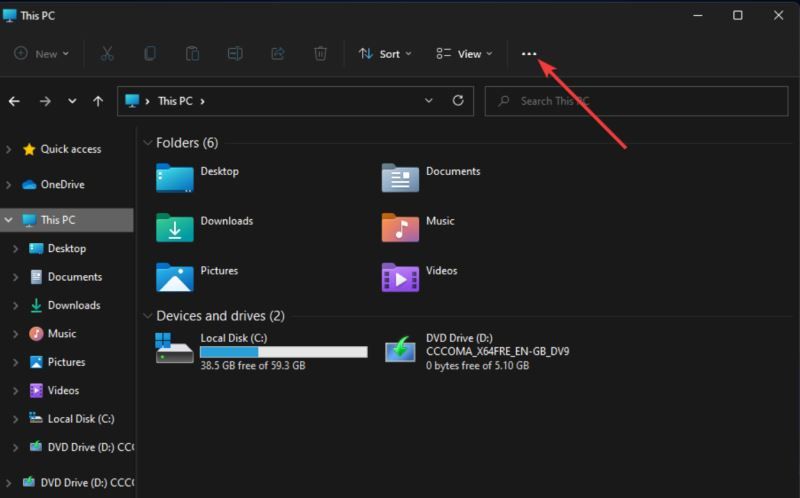Image resolution: width=800 pixels, height=498 pixels.
Task: Select Downloads in the navigation pane
Action: [x=73, y=305]
